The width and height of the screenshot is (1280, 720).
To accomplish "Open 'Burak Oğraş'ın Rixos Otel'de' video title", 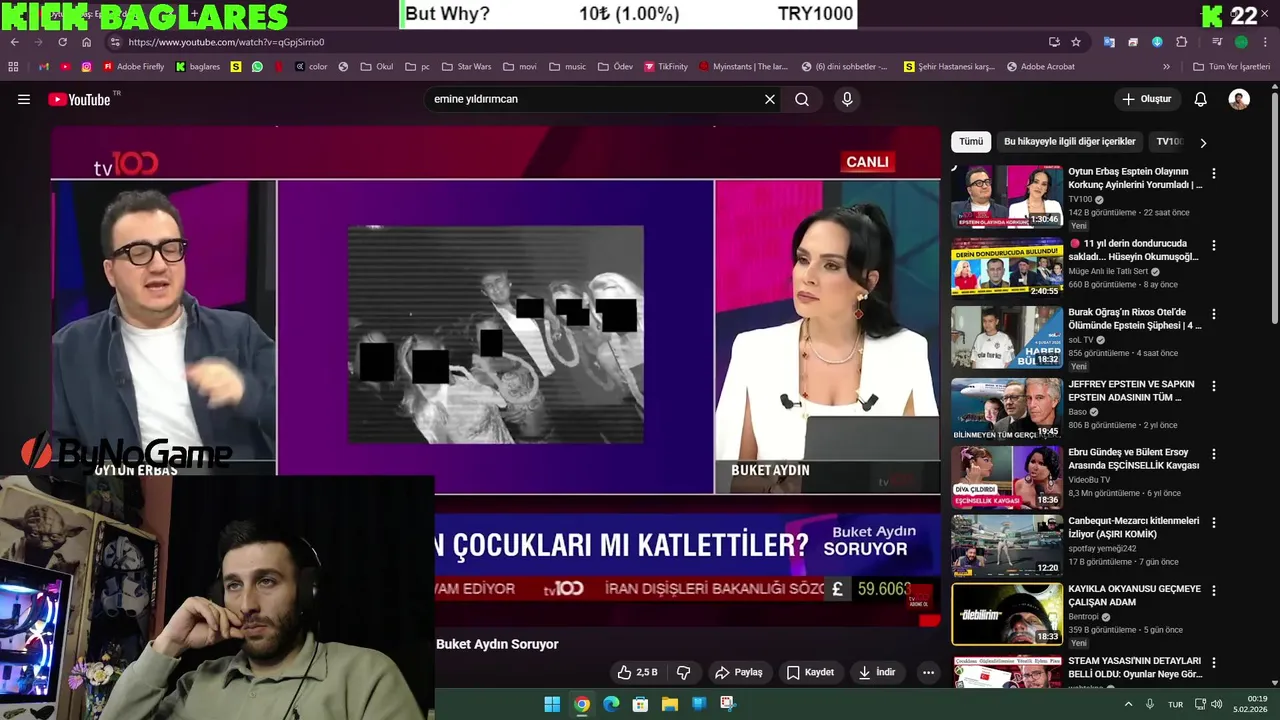I will pyautogui.click(x=1134, y=319).
